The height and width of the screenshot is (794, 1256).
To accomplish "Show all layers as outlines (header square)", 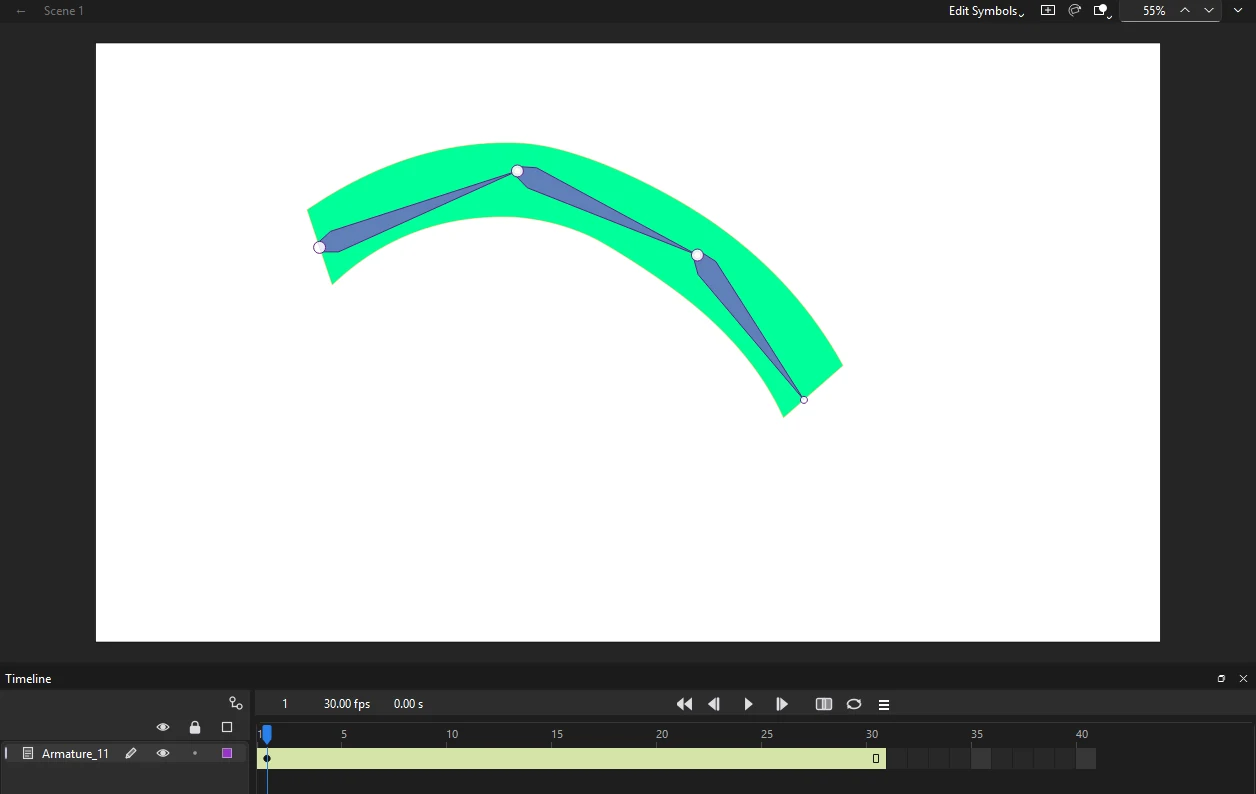I will tap(227, 727).
